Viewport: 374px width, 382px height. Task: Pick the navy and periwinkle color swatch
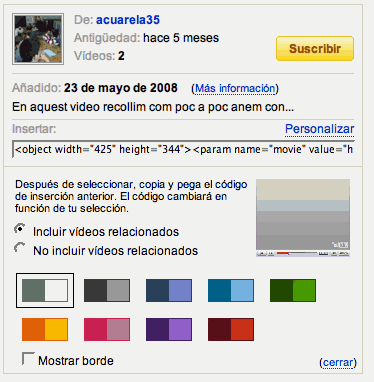click(169, 291)
